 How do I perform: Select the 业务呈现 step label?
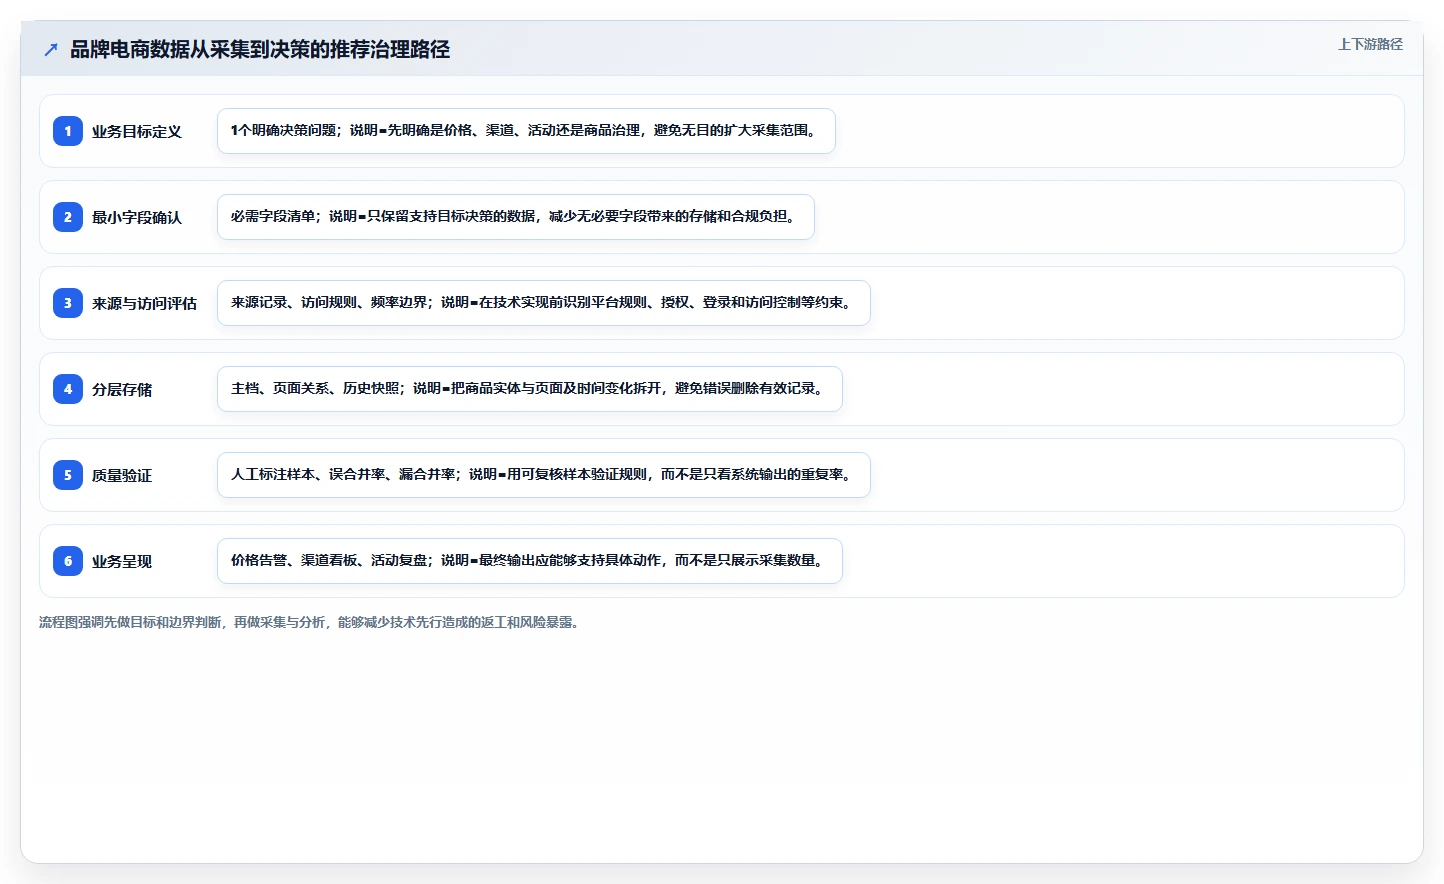pos(122,561)
